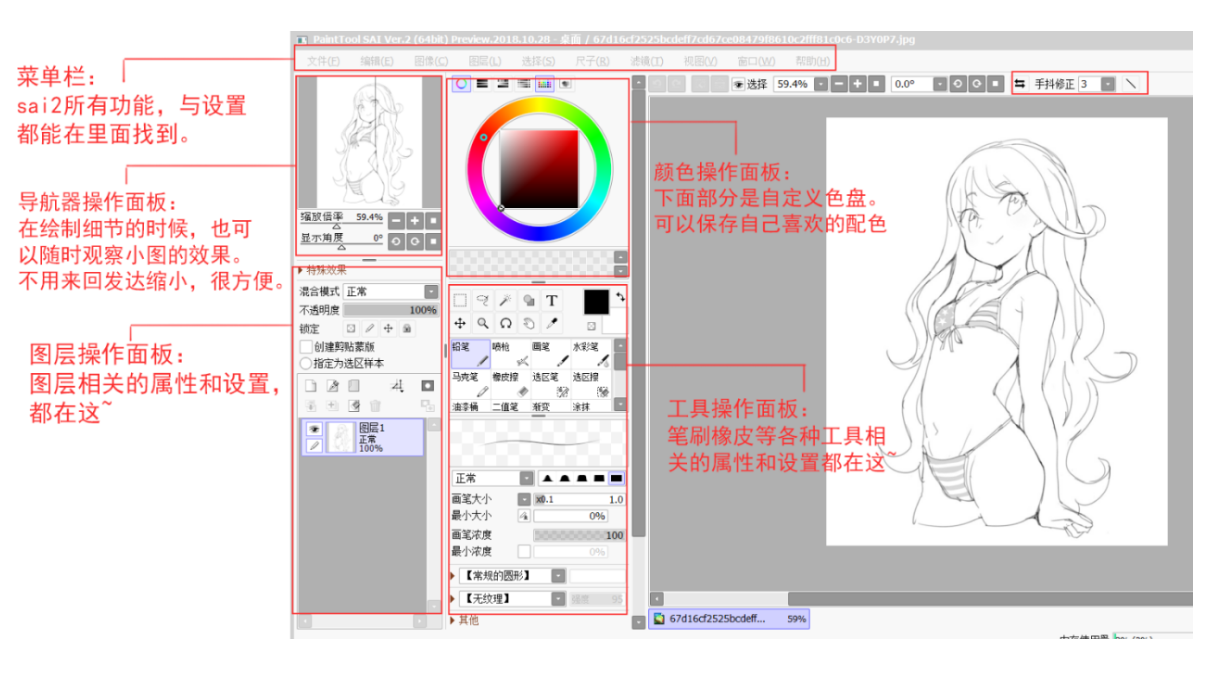Select the 指定为选区样本 radio button

305,363
